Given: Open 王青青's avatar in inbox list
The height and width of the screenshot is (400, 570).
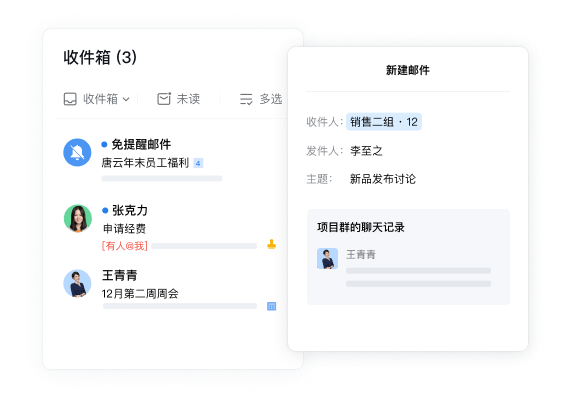Looking at the screenshot, I should 77,284.
